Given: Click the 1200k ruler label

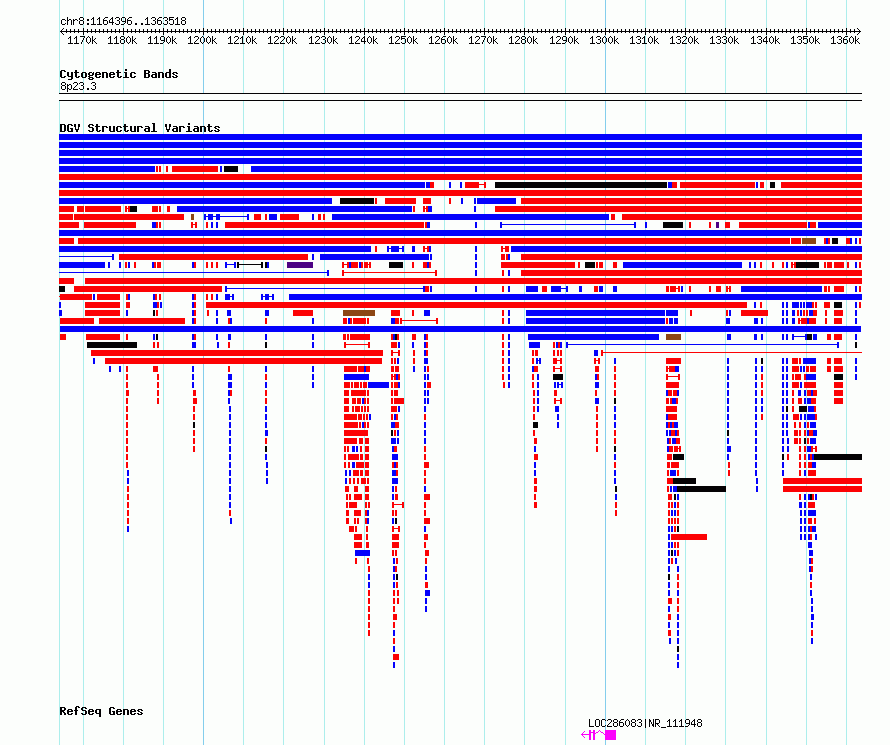Looking at the screenshot, I should [202, 40].
